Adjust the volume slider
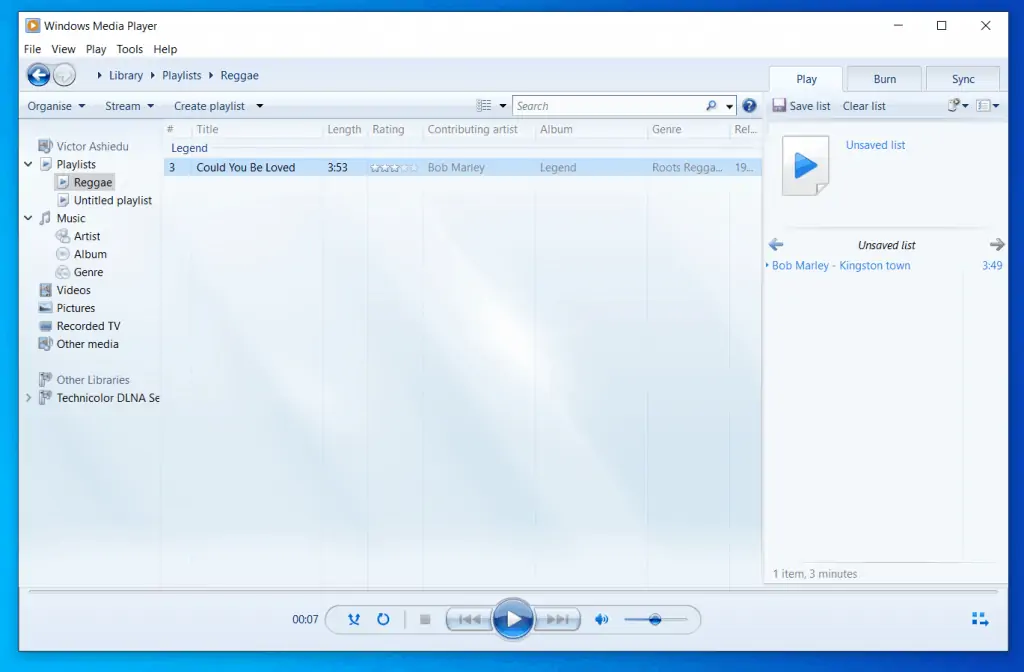The image size is (1024, 672). (x=657, y=619)
